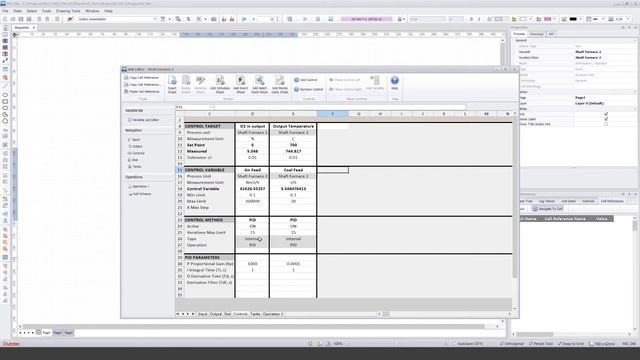Click the formula bar input
This screenshot has height=360, width=640.
[x=340, y=107]
